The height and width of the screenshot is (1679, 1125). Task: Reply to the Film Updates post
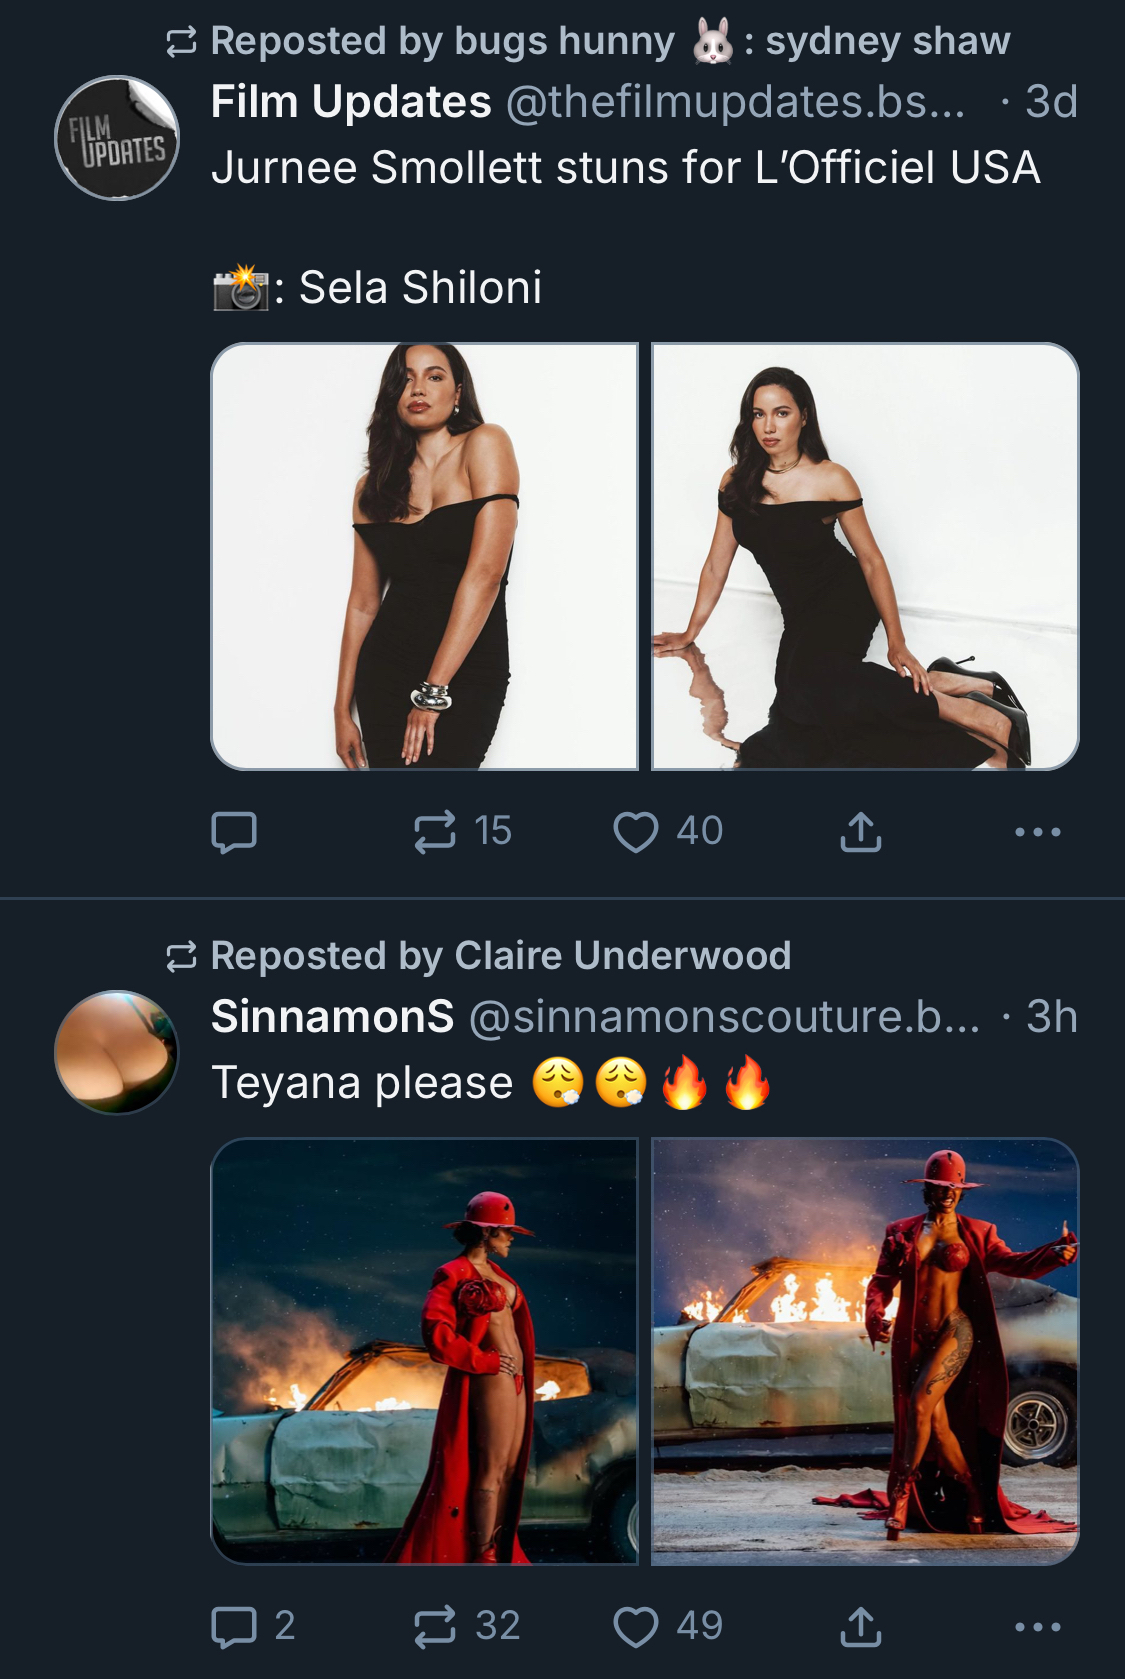pyautogui.click(x=234, y=832)
